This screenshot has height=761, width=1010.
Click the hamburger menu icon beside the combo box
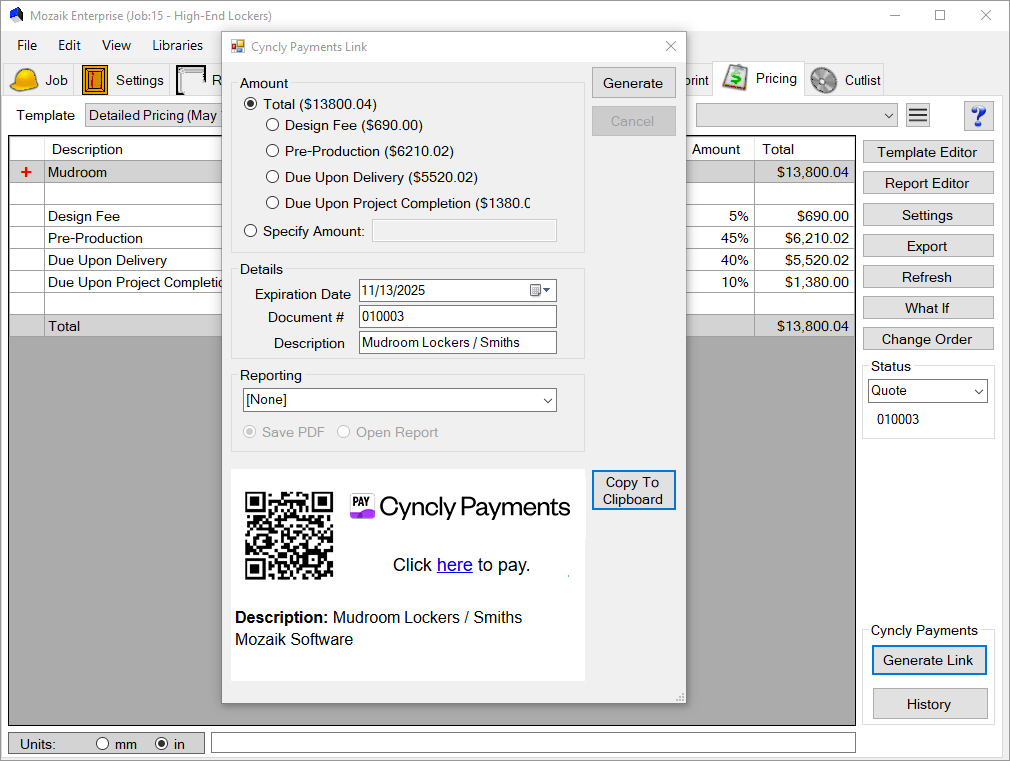[x=917, y=114]
